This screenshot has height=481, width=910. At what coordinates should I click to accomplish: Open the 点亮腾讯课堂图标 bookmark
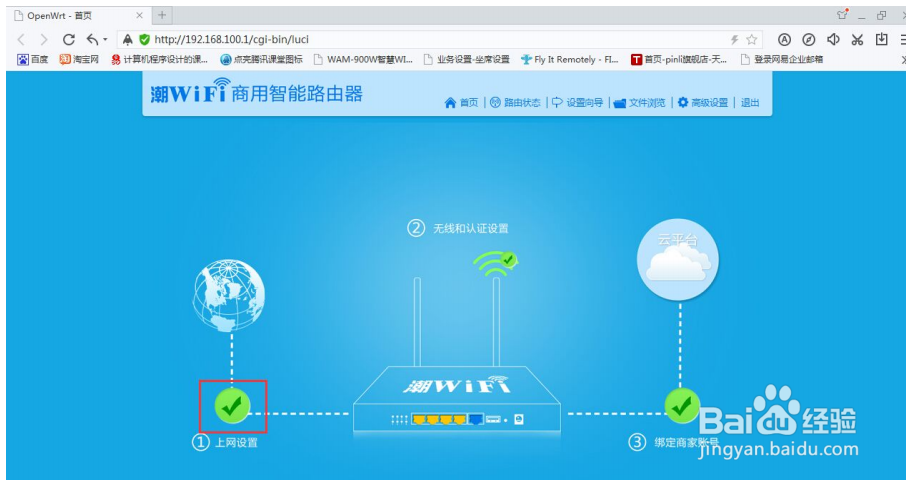[x=261, y=59]
